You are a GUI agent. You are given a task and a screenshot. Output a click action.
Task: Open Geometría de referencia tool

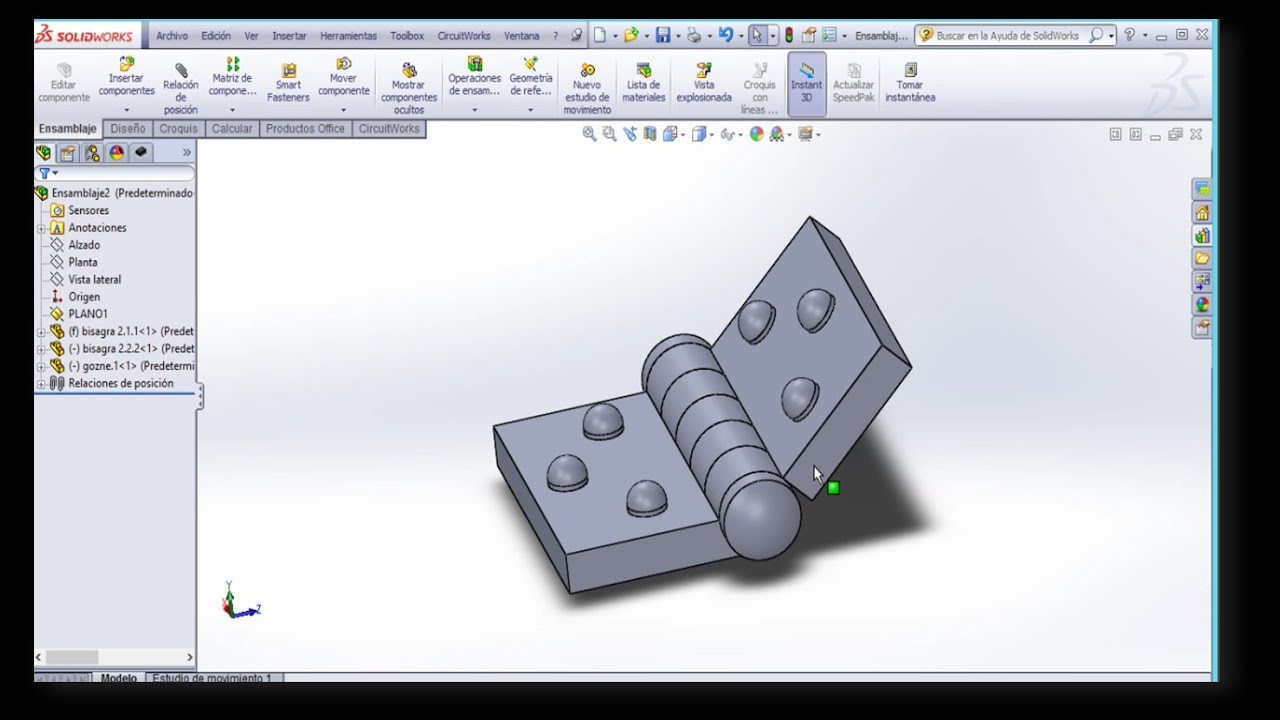click(531, 78)
